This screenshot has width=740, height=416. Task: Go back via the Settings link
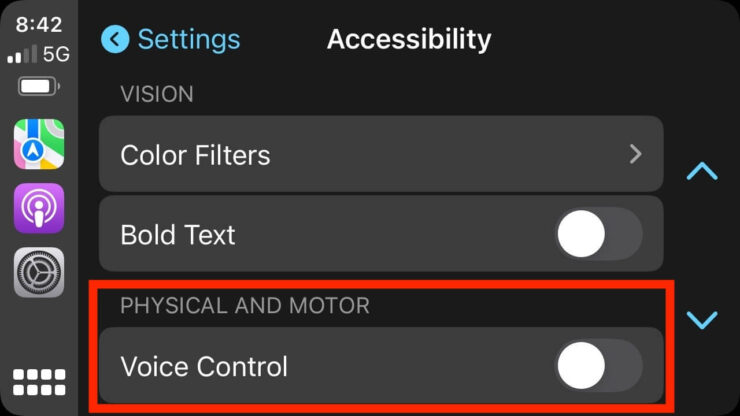(x=188, y=39)
